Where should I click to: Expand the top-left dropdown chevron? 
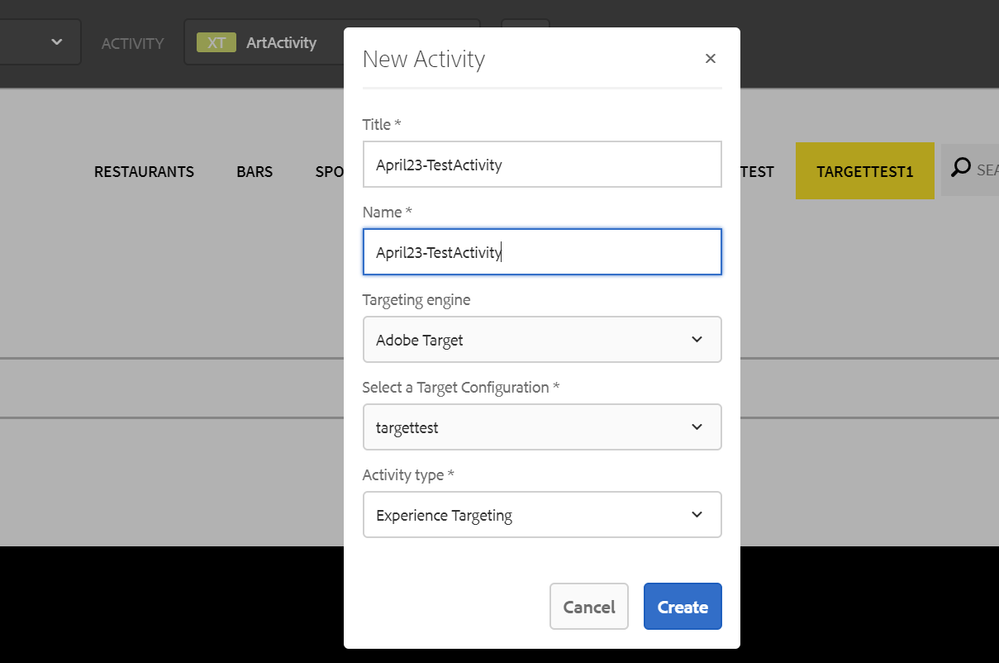point(57,42)
